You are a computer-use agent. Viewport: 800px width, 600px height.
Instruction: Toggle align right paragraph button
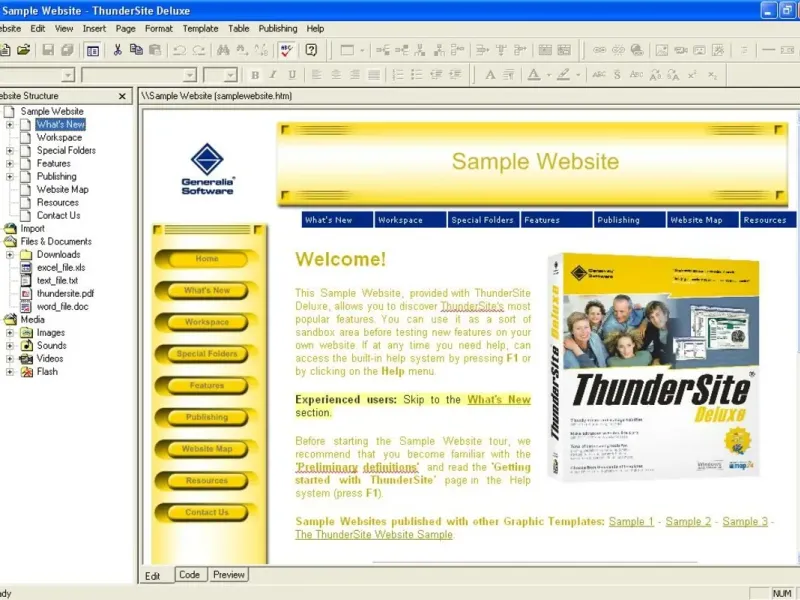click(x=355, y=76)
